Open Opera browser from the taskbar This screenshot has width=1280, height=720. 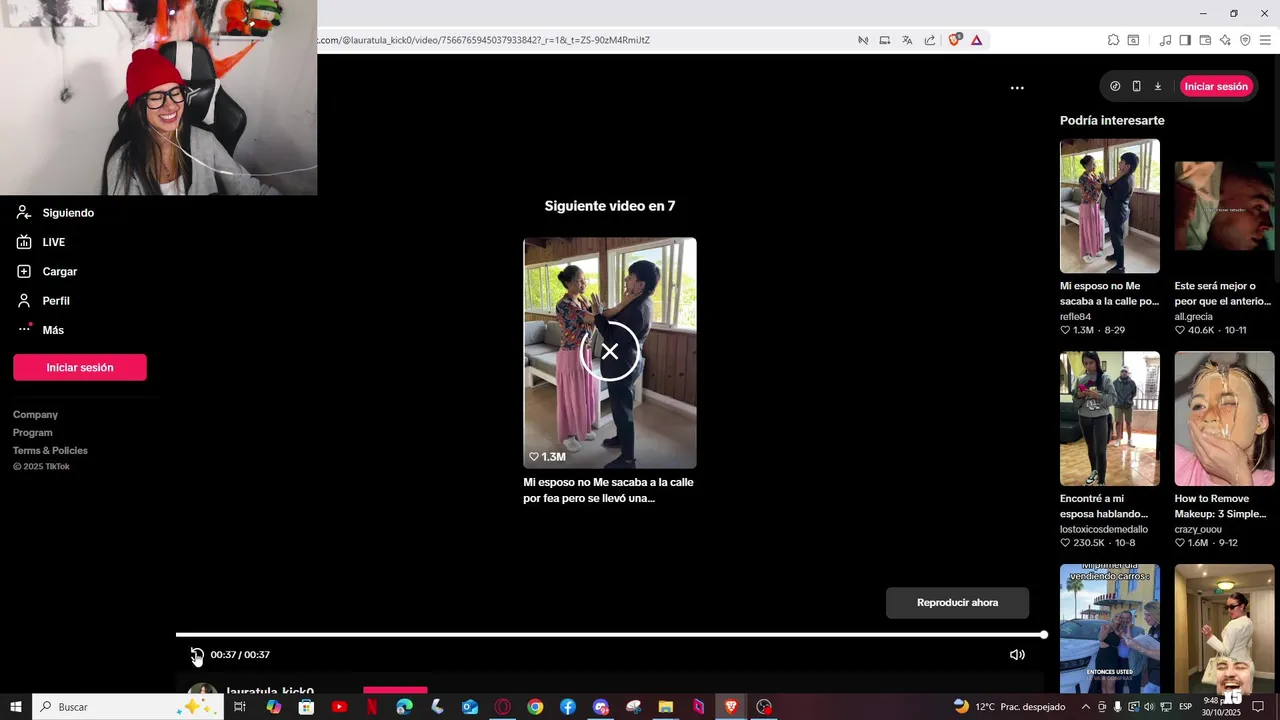point(503,707)
